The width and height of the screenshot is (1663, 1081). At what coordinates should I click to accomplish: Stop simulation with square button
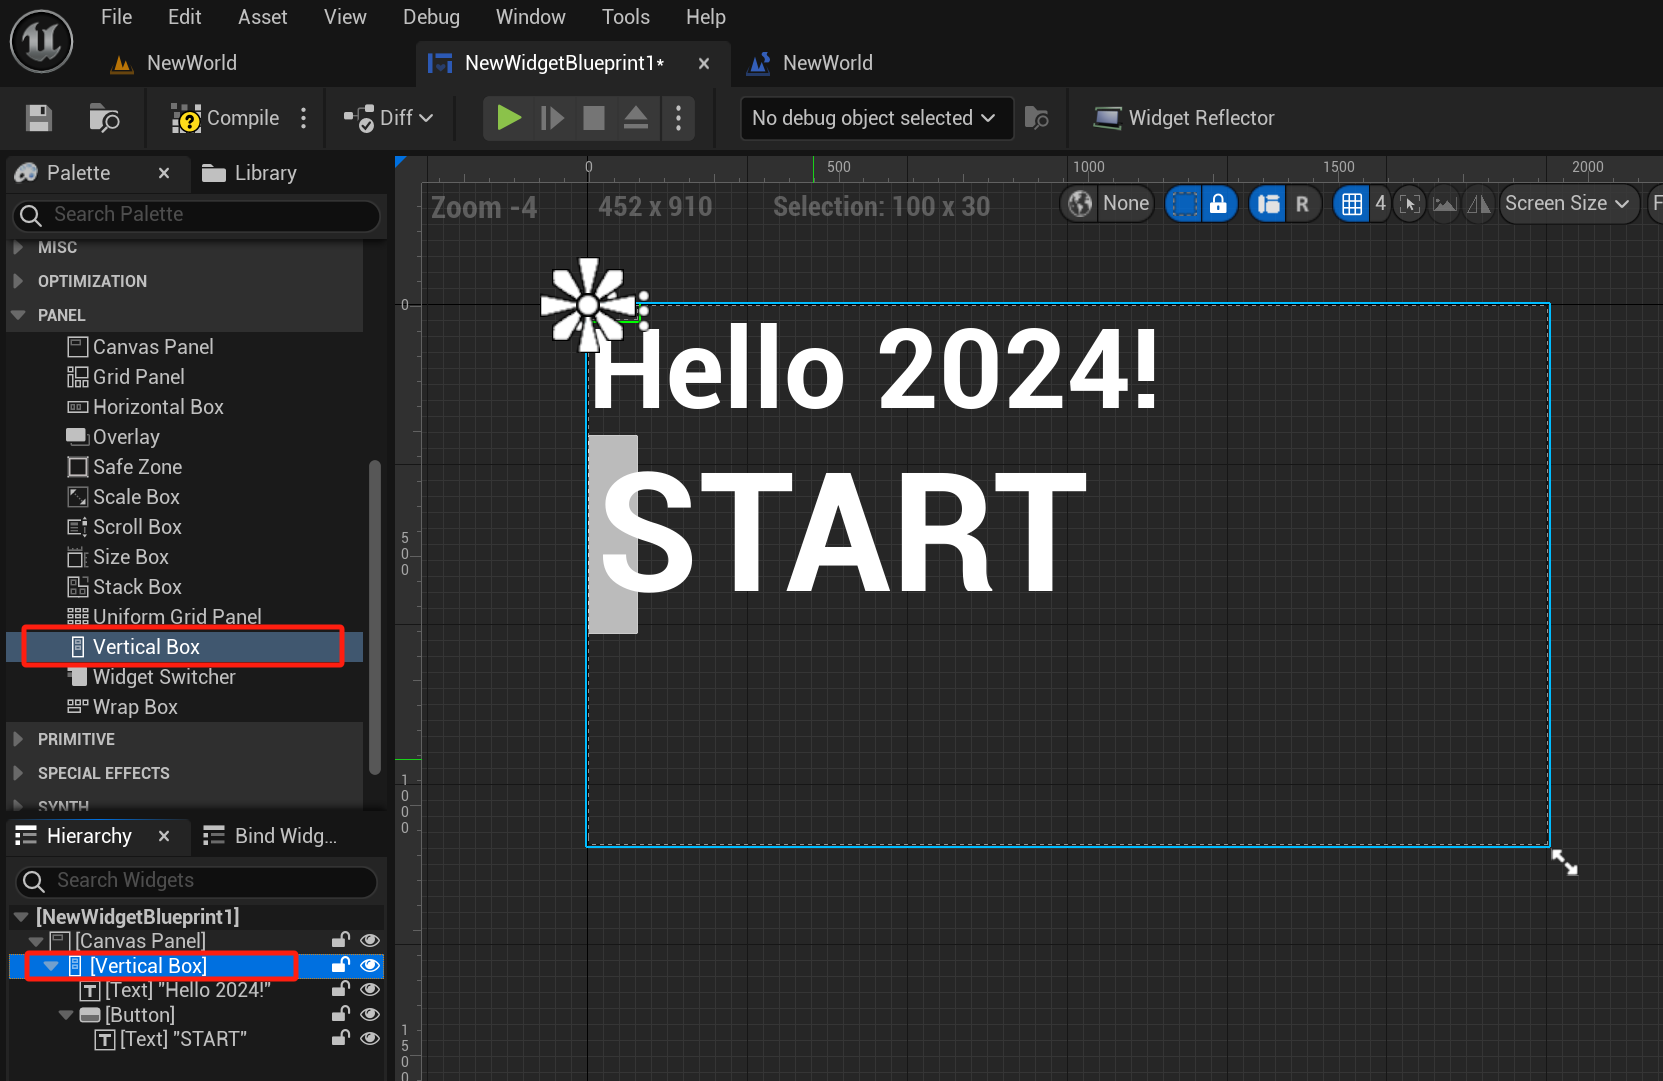click(x=594, y=118)
